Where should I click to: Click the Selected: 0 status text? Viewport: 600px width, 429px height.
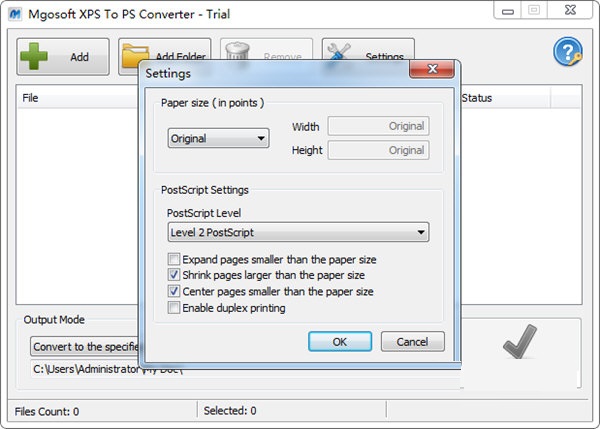(x=230, y=411)
